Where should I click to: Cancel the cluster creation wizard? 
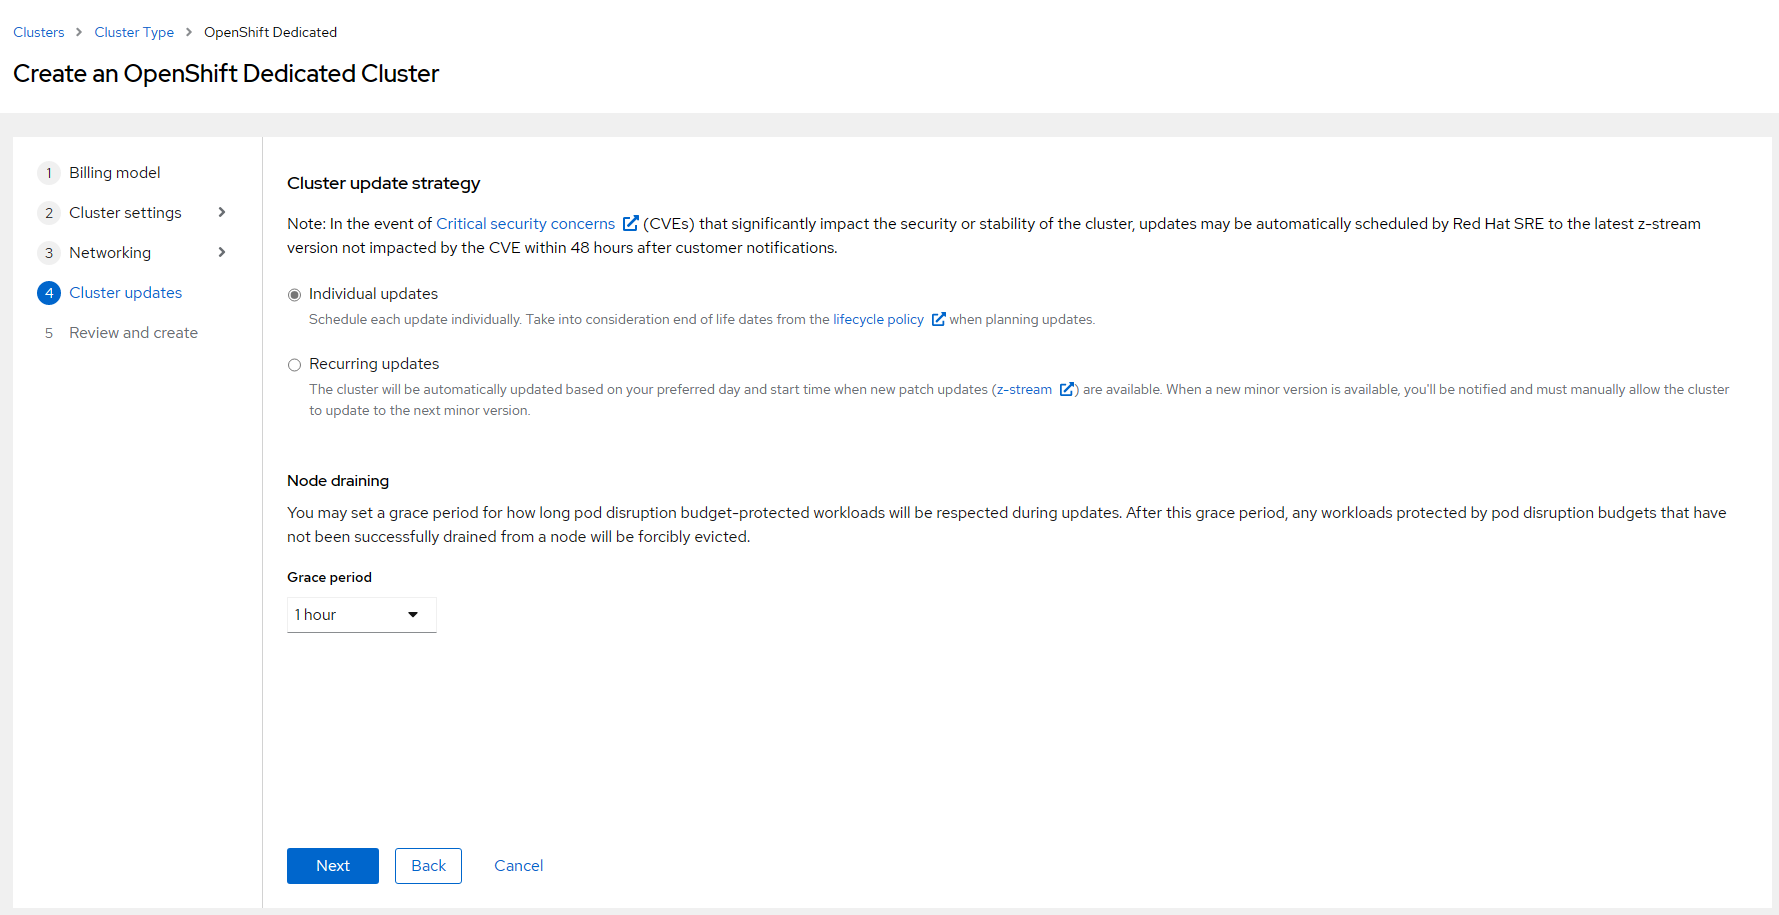coord(518,866)
